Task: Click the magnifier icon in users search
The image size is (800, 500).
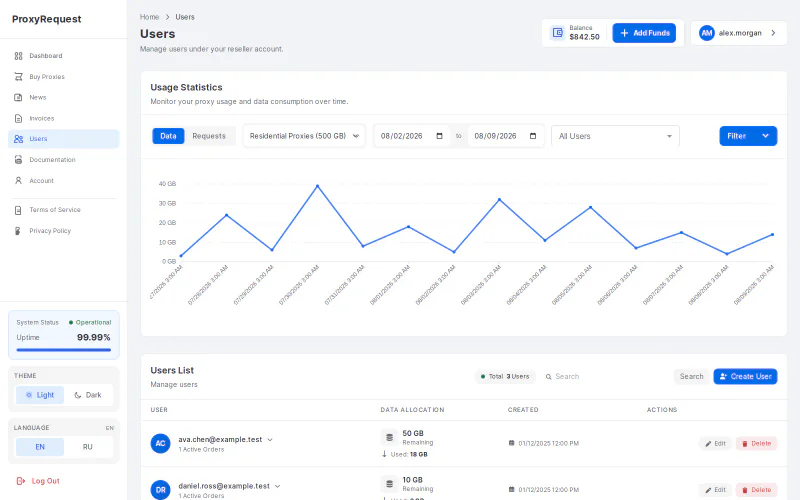Action: [548, 377]
